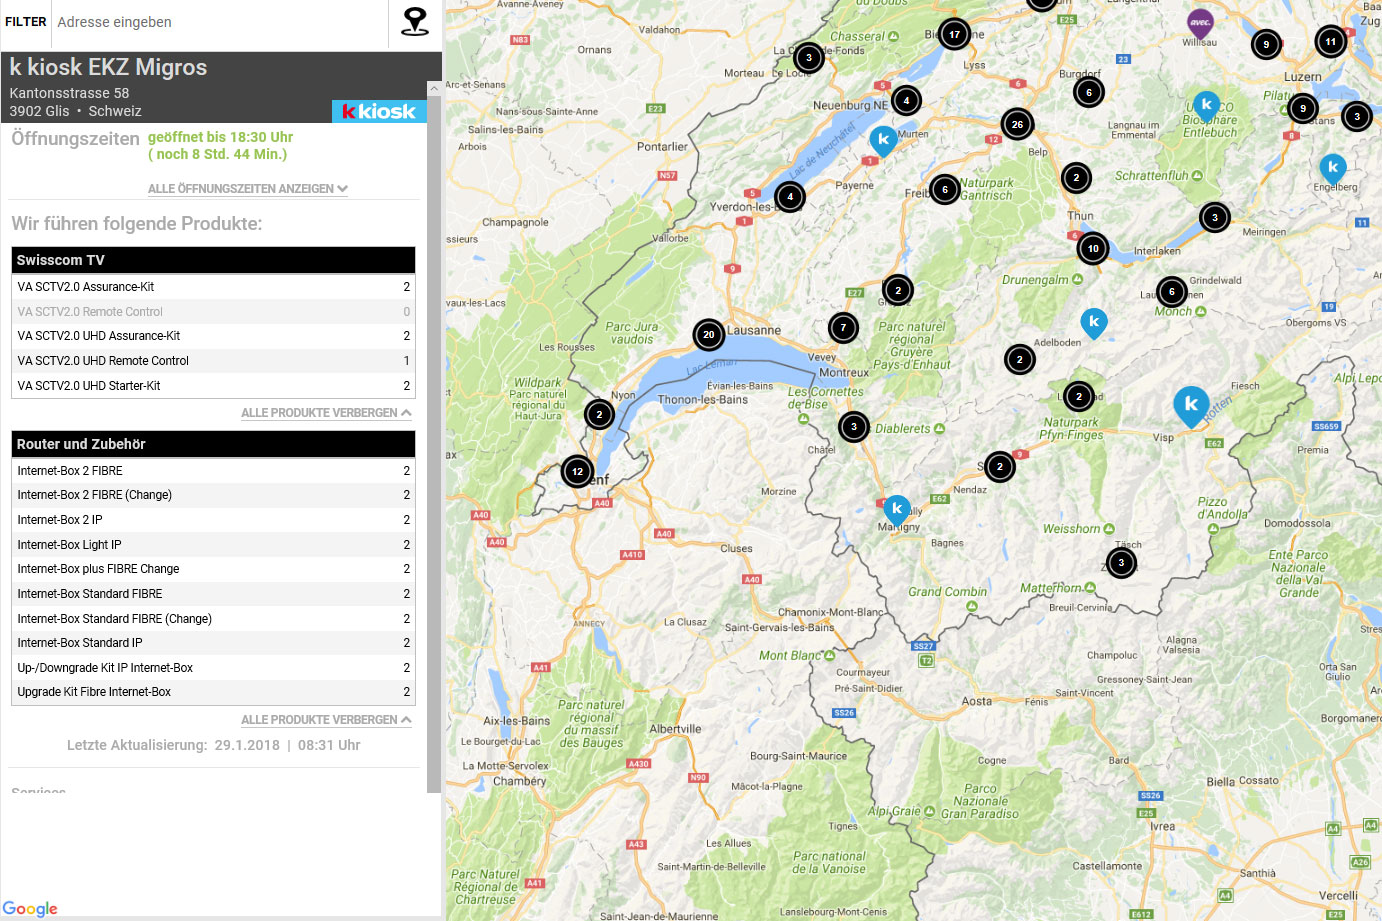Select blue k pin at Biosphäre Entlebuch
Image resolution: width=1382 pixels, height=921 pixels.
tap(1207, 105)
